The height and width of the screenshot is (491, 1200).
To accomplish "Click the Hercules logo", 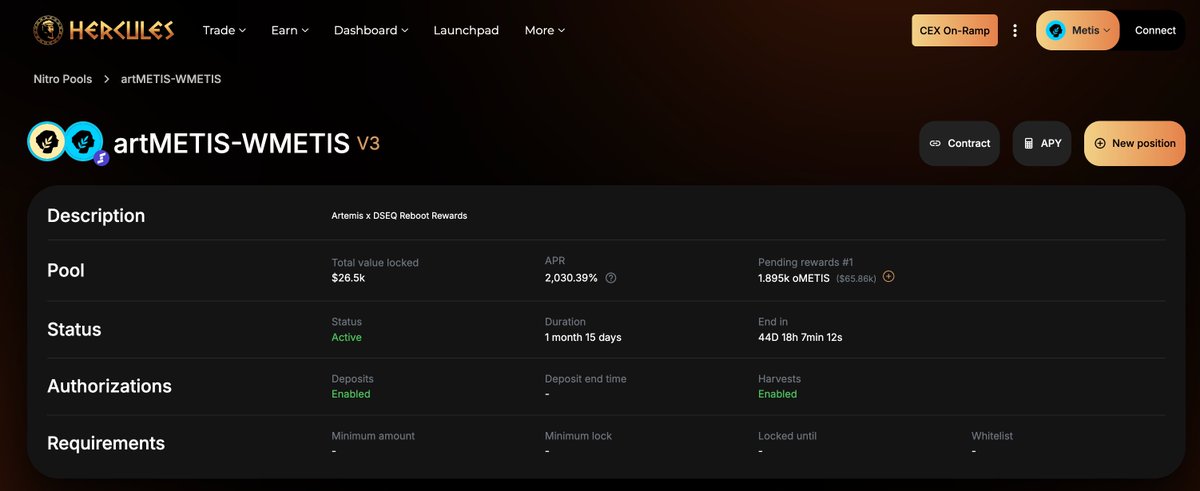I will tap(103, 30).
